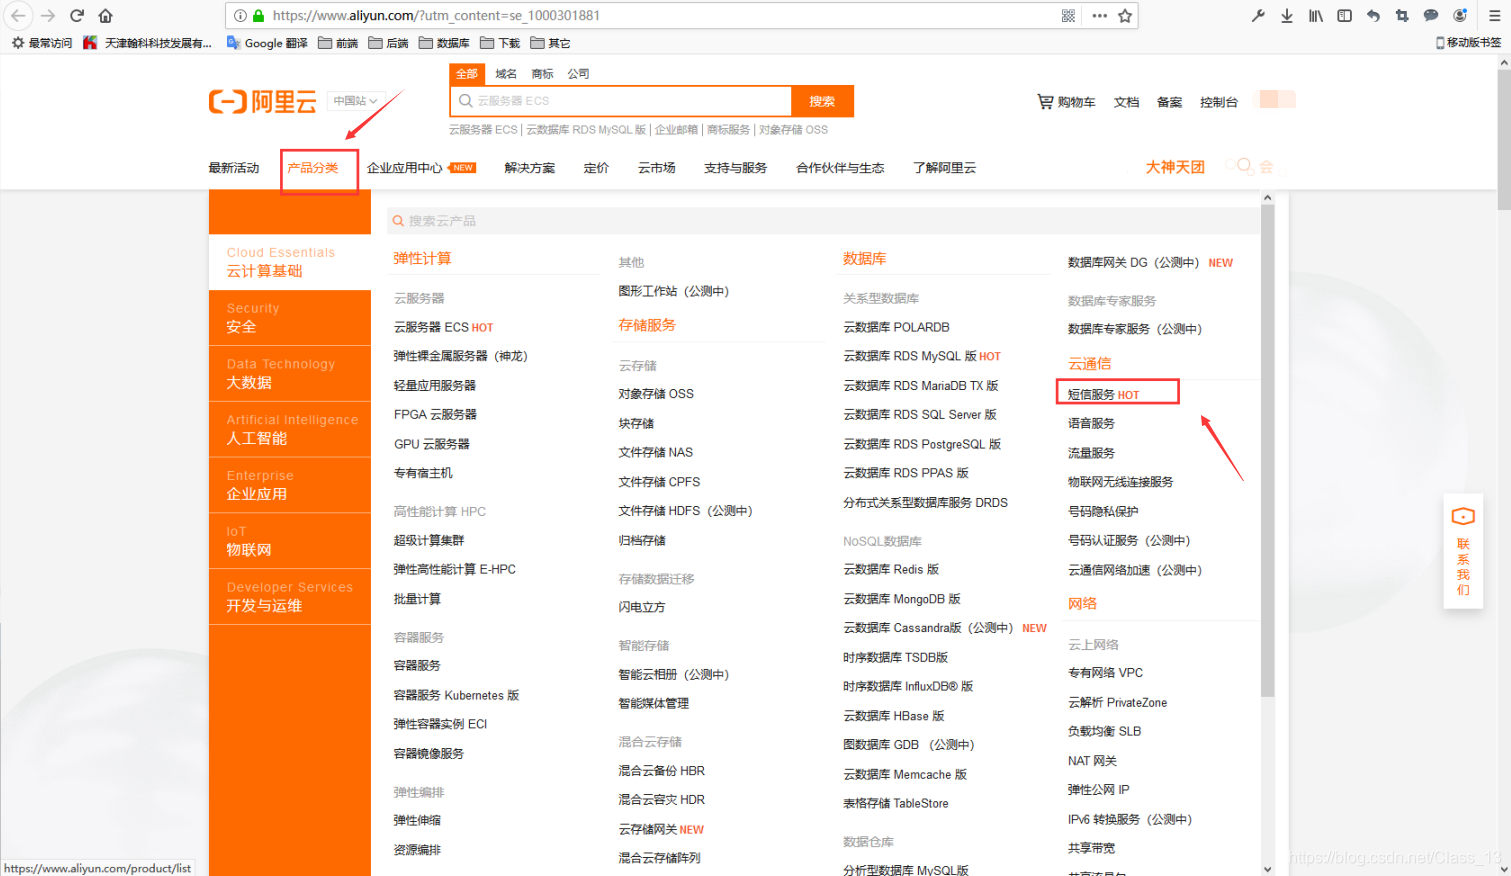Open the 前端 bookmark folder
Viewport: 1511px width, 876px height.
(338, 43)
